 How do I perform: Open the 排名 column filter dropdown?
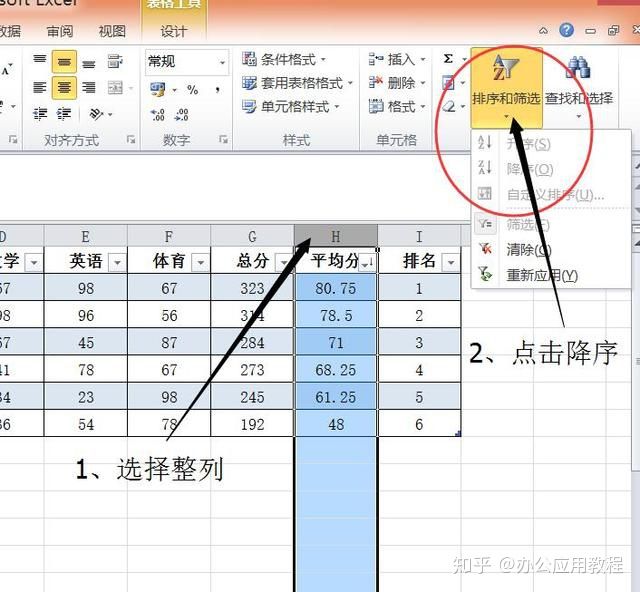[x=451, y=263]
